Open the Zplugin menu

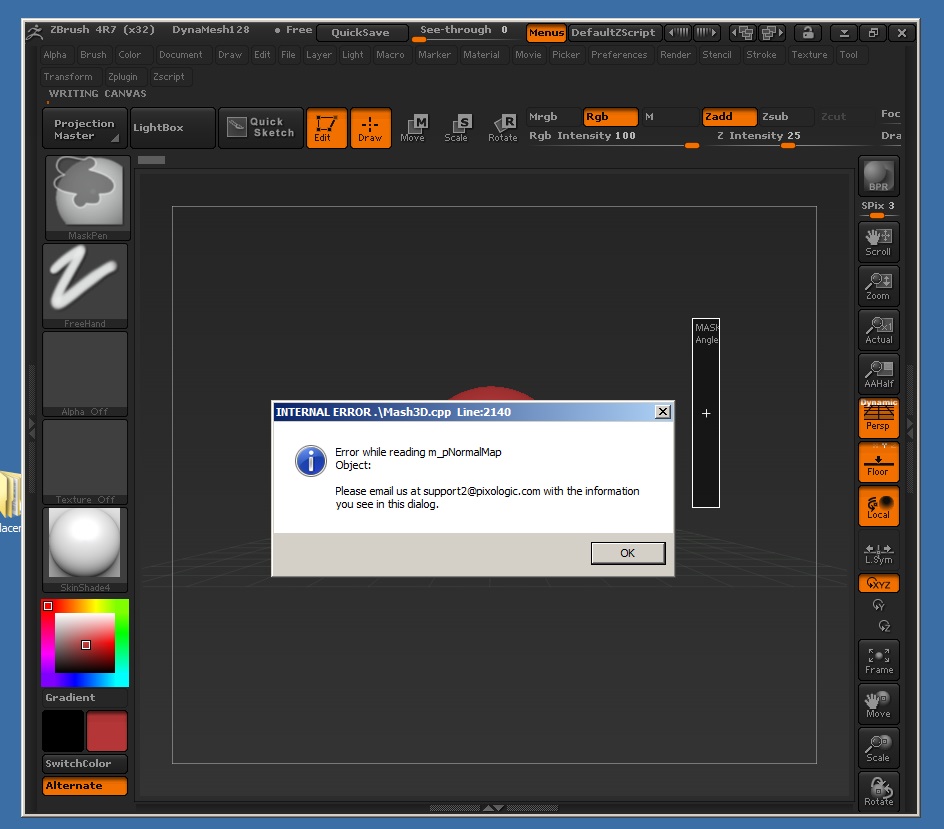click(123, 77)
